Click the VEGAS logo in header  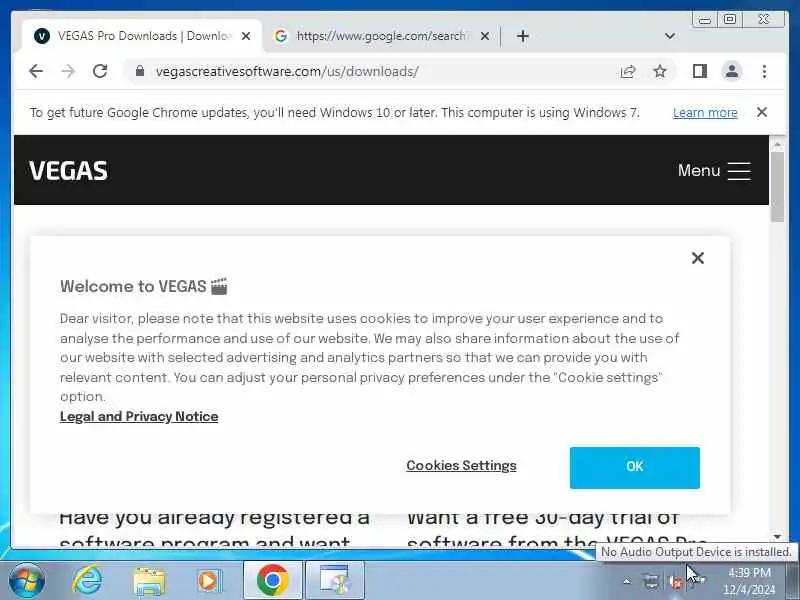68,170
